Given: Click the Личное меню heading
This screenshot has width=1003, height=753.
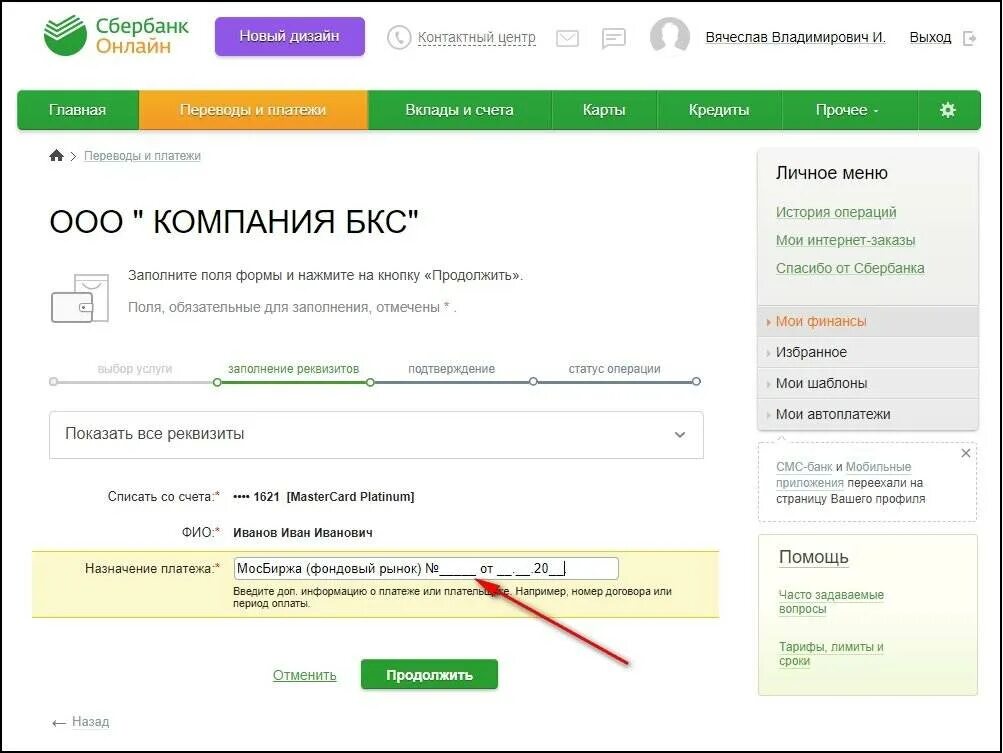Looking at the screenshot, I should (832, 173).
